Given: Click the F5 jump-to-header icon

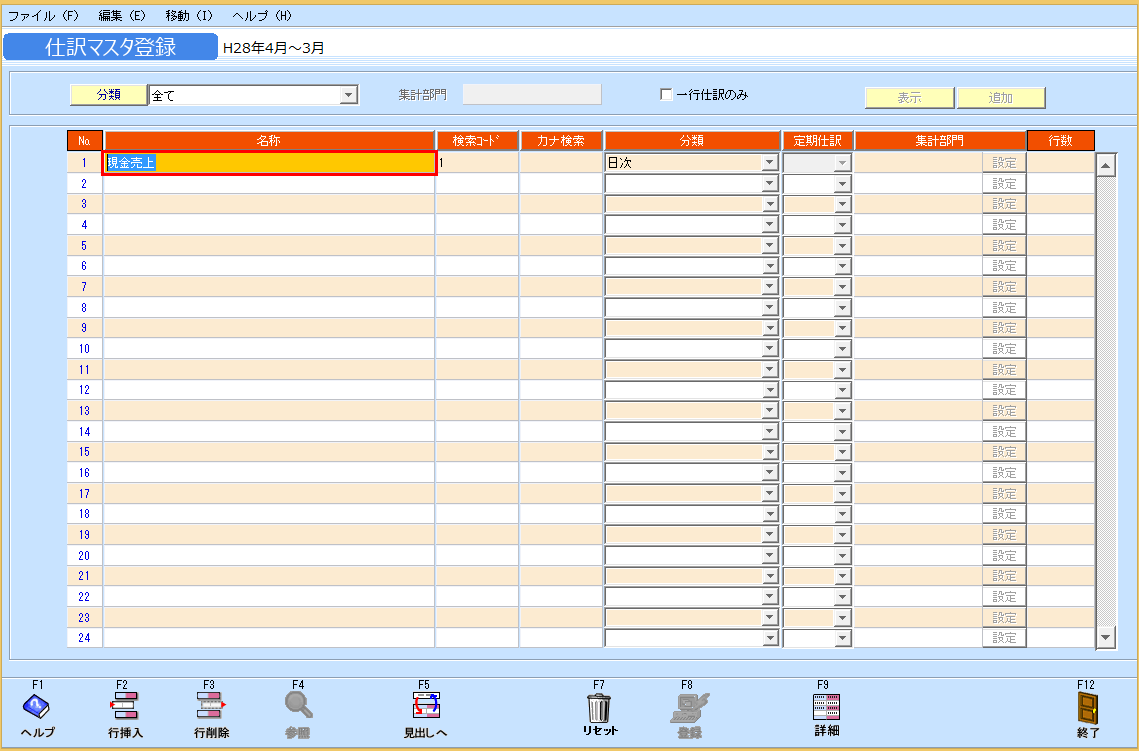Looking at the screenshot, I should (424, 707).
